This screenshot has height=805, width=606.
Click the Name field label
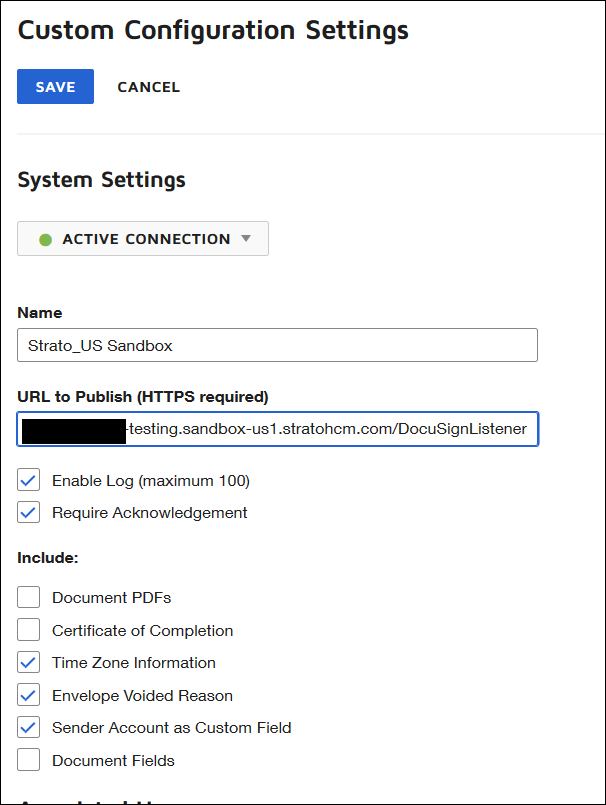40,313
